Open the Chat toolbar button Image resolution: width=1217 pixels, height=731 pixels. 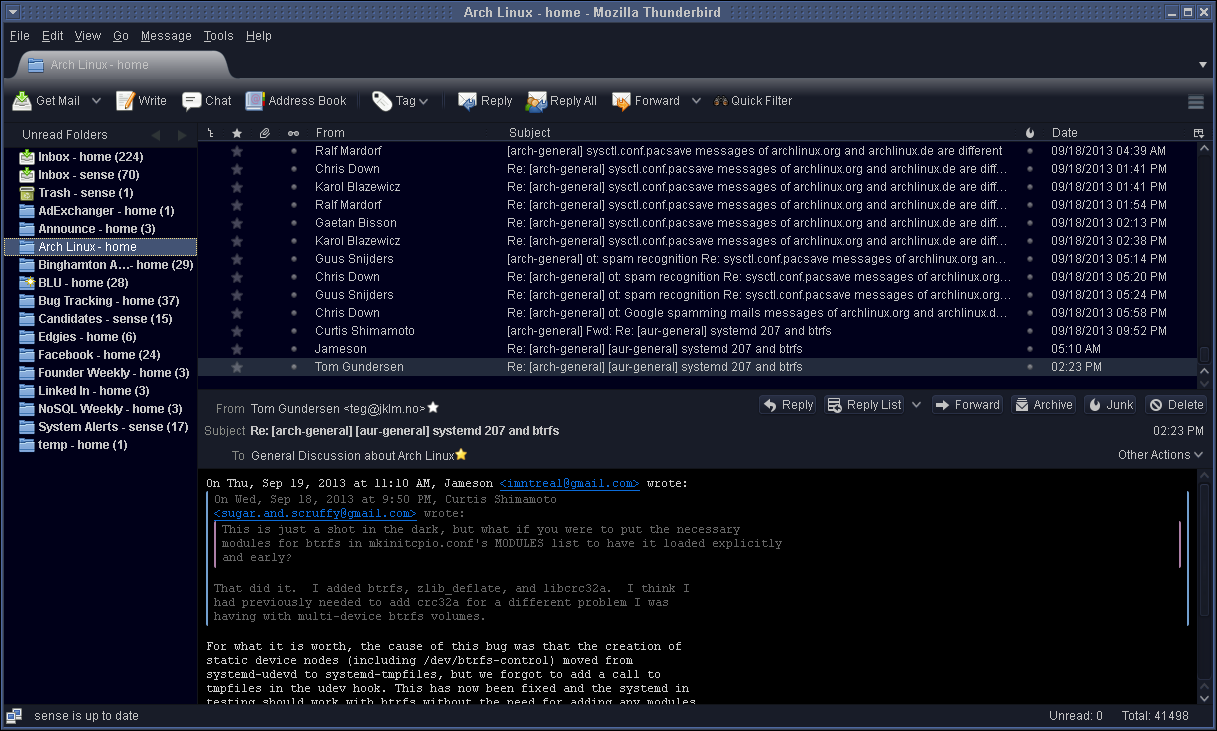click(207, 101)
